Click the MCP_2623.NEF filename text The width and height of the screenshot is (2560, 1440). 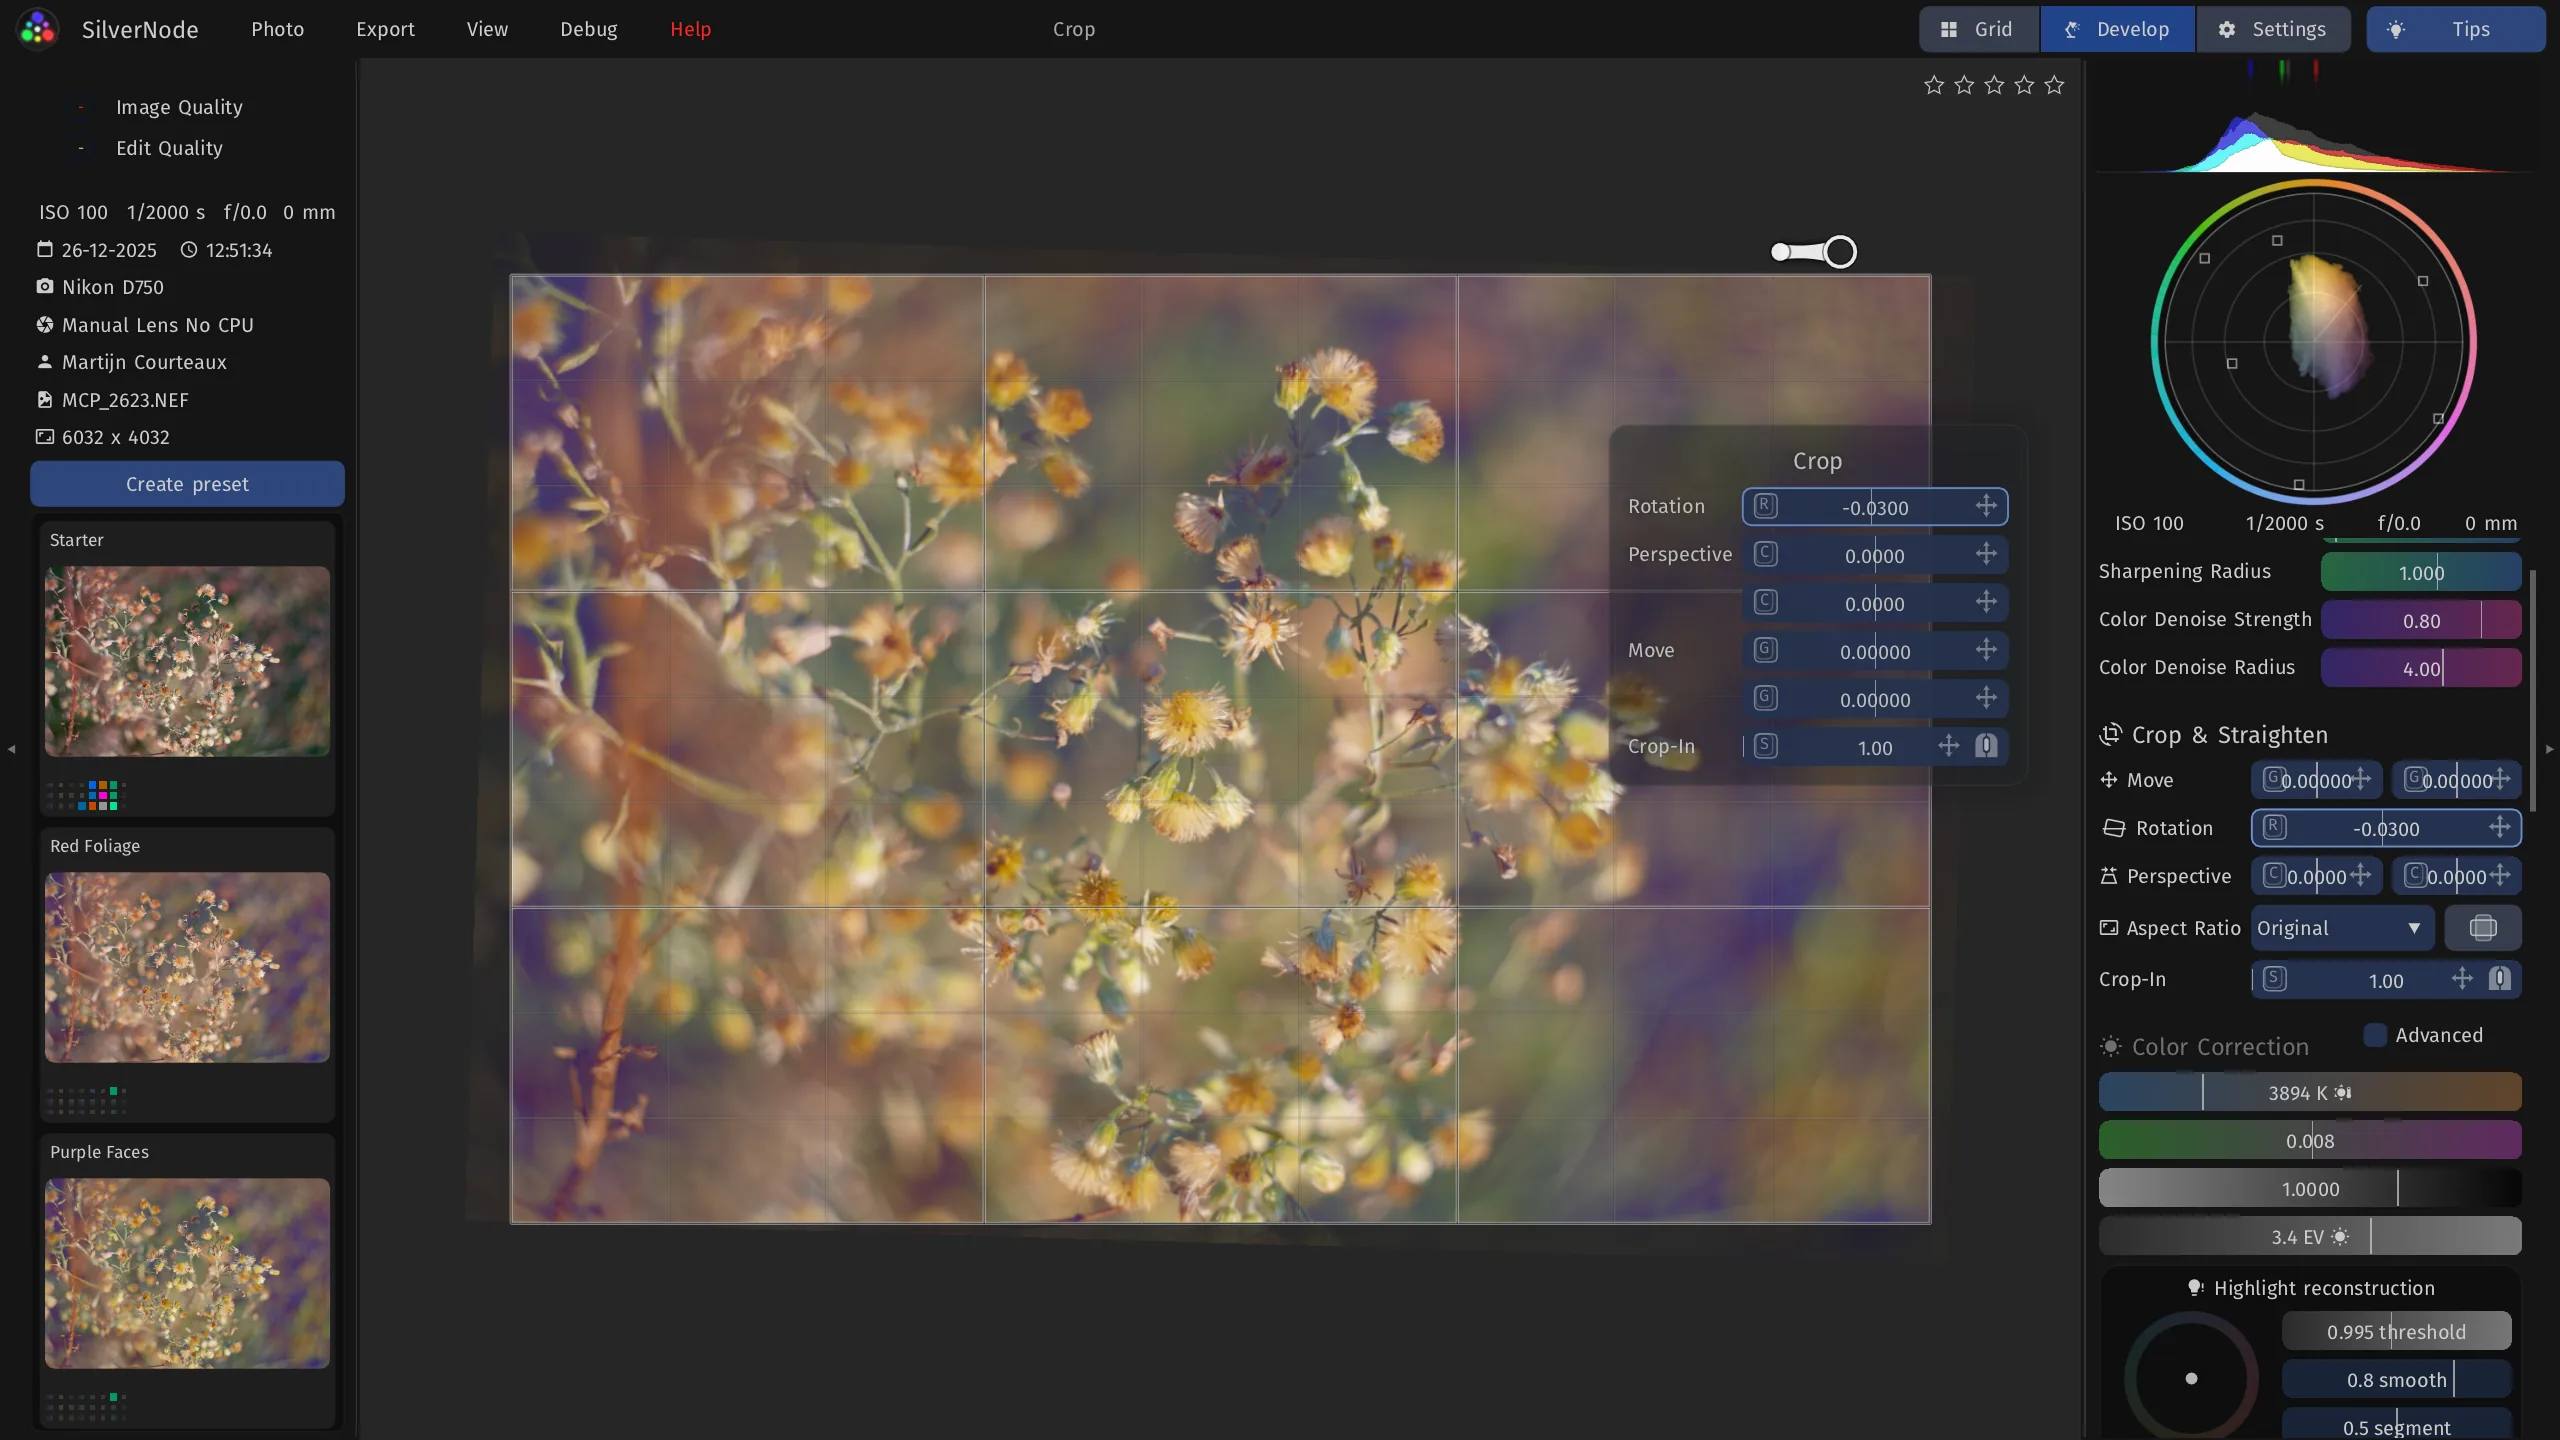(x=125, y=400)
